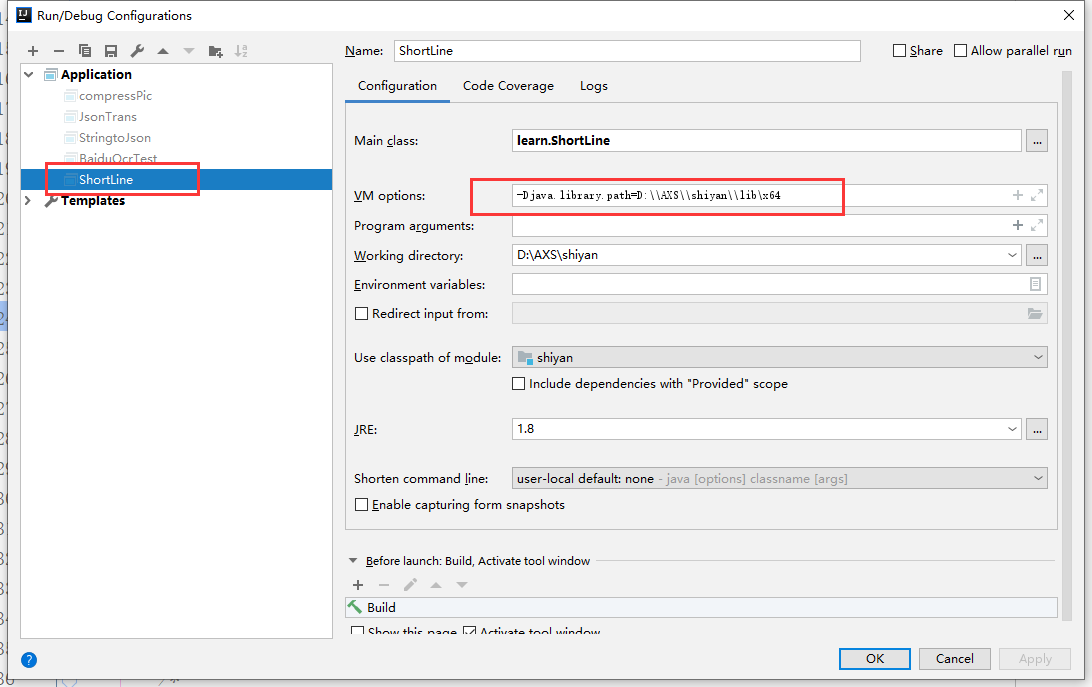Browse for a different Main class
1092x687 pixels.
click(x=1037, y=140)
